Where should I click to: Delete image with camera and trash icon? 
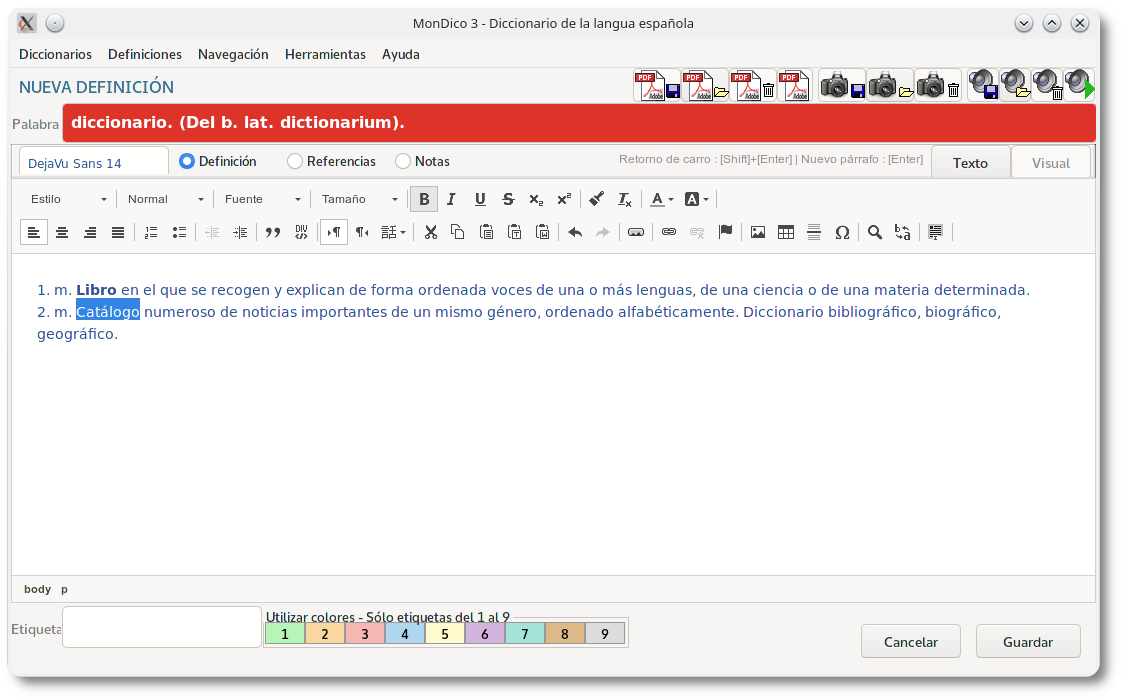tap(938, 86)
